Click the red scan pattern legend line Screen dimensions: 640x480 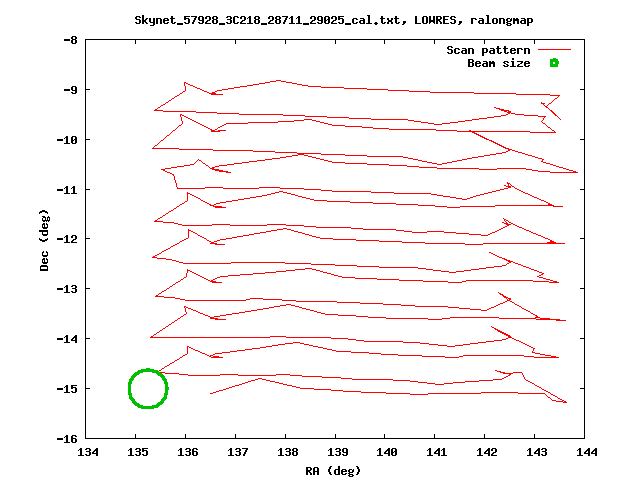pos(554,50)
